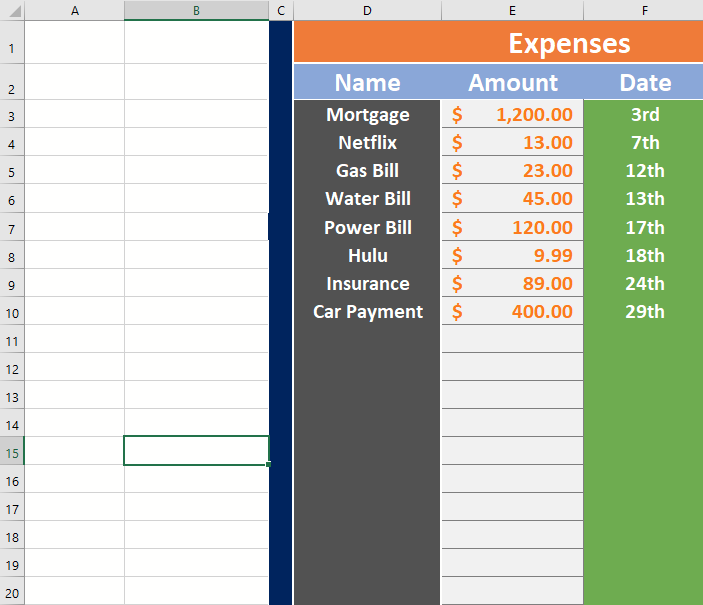Image resolution: width=703 pixels, height=605 pixels.
Task: Select column A header
Action: [74, 10]
